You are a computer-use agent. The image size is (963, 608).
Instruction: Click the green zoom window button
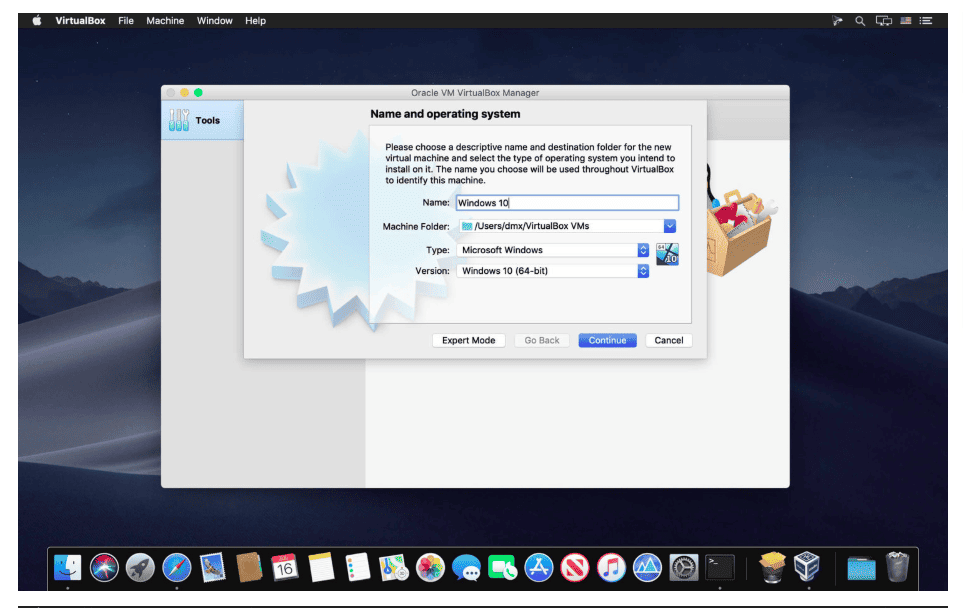[x=198, y=93]
